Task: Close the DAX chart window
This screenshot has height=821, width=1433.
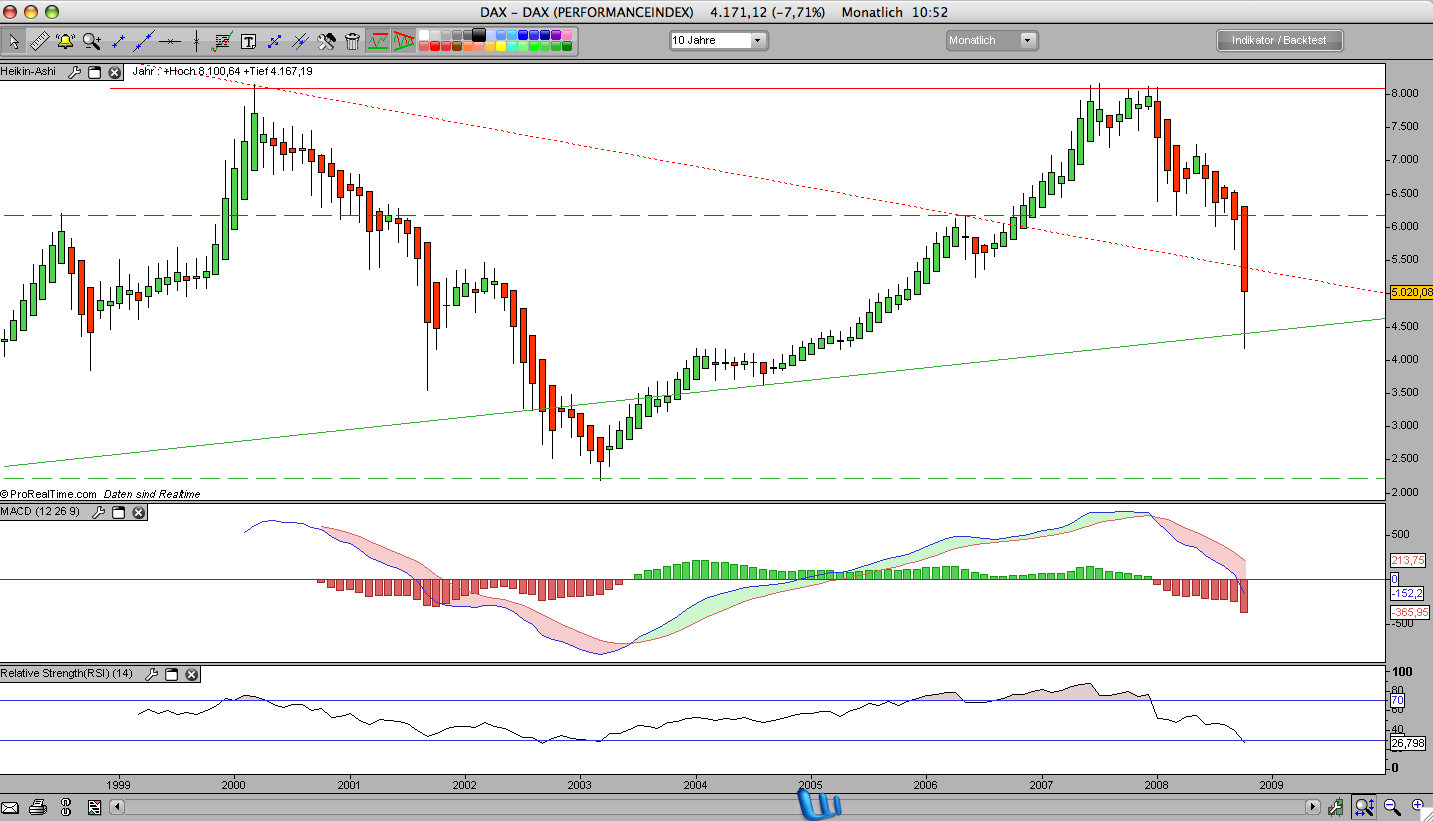Action: [x=9, y=12]
